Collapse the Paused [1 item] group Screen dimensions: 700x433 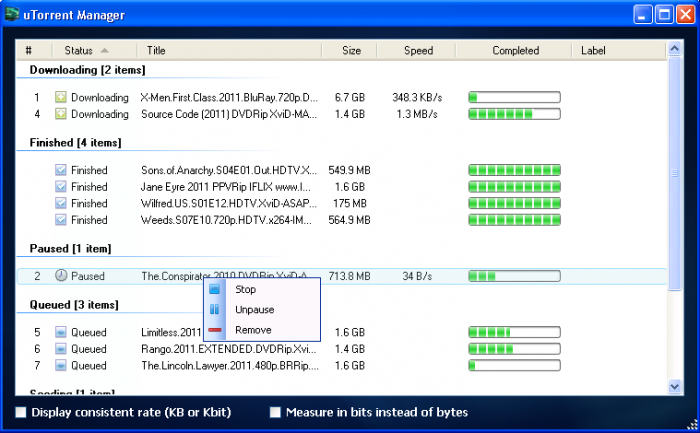(70, 249)
